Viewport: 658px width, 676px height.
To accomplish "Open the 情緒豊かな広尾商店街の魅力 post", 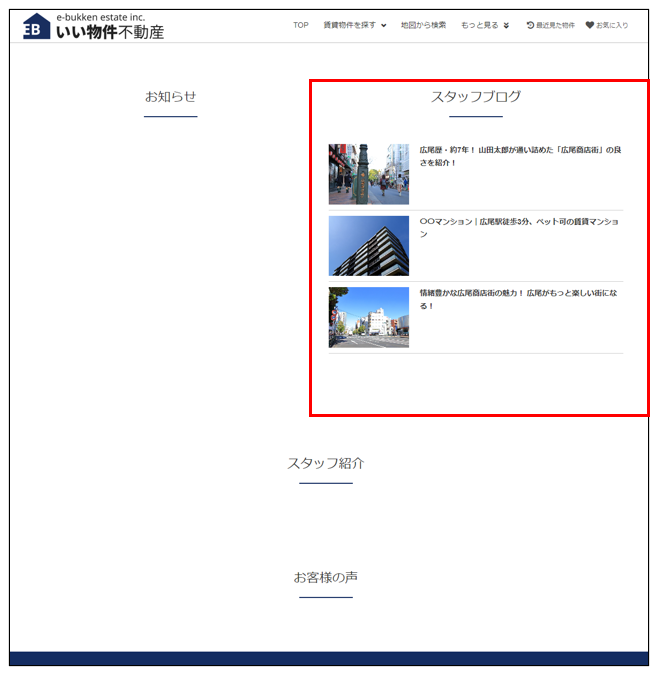I will (x=520, y=299).
